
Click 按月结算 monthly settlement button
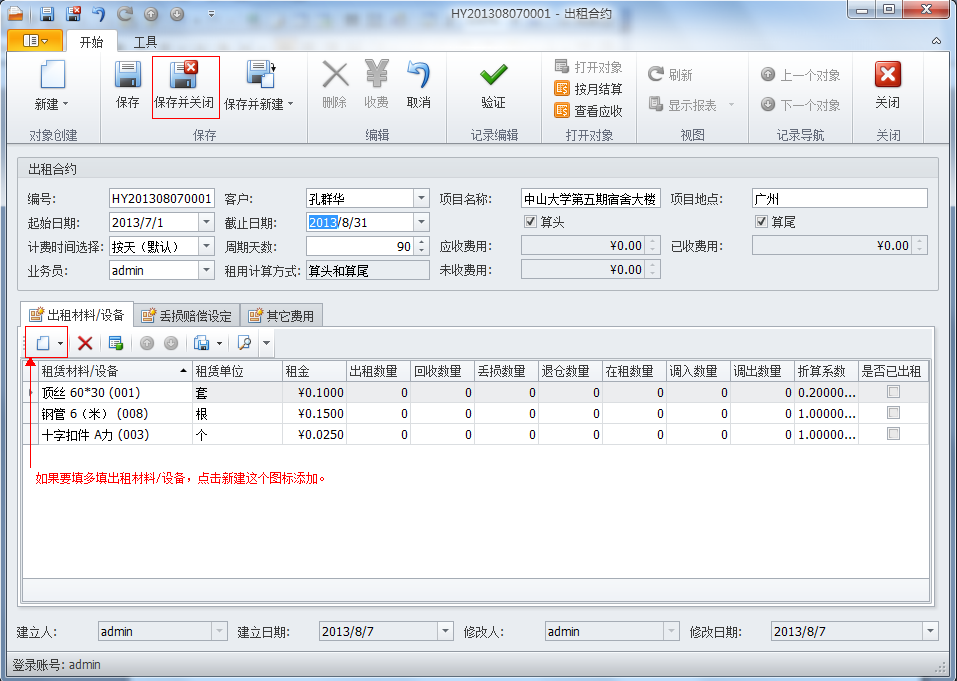pyautogui.click(x=589, y=89)
